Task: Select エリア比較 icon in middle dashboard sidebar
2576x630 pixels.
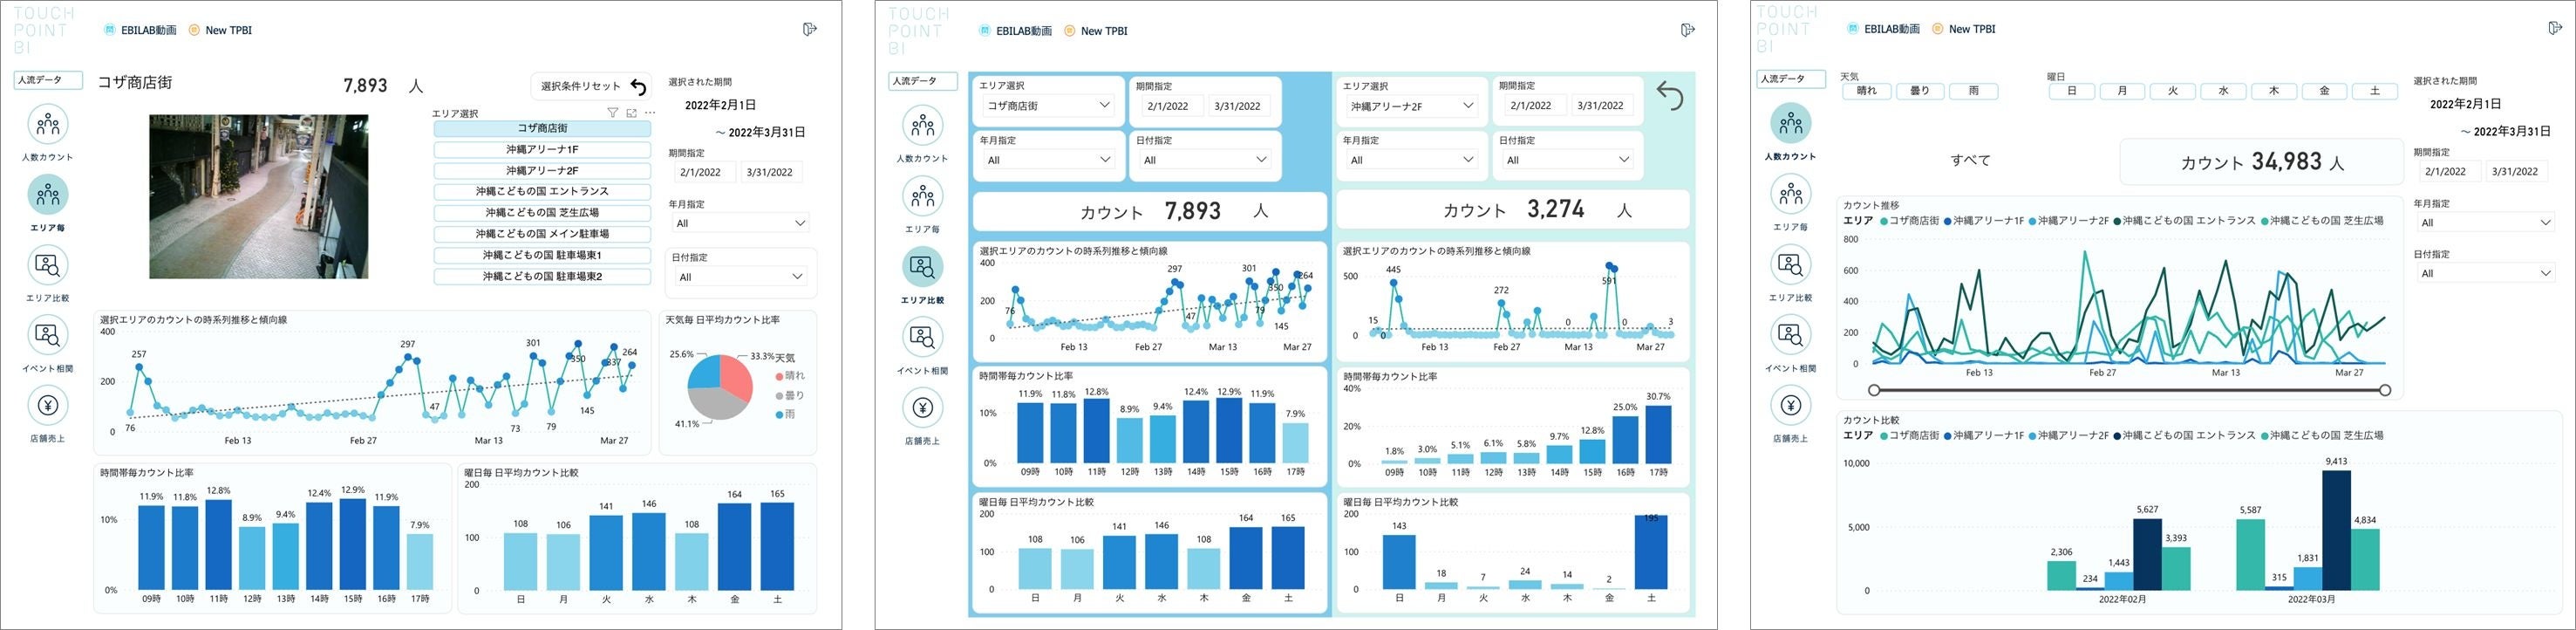Action: [x=922, y=267]
